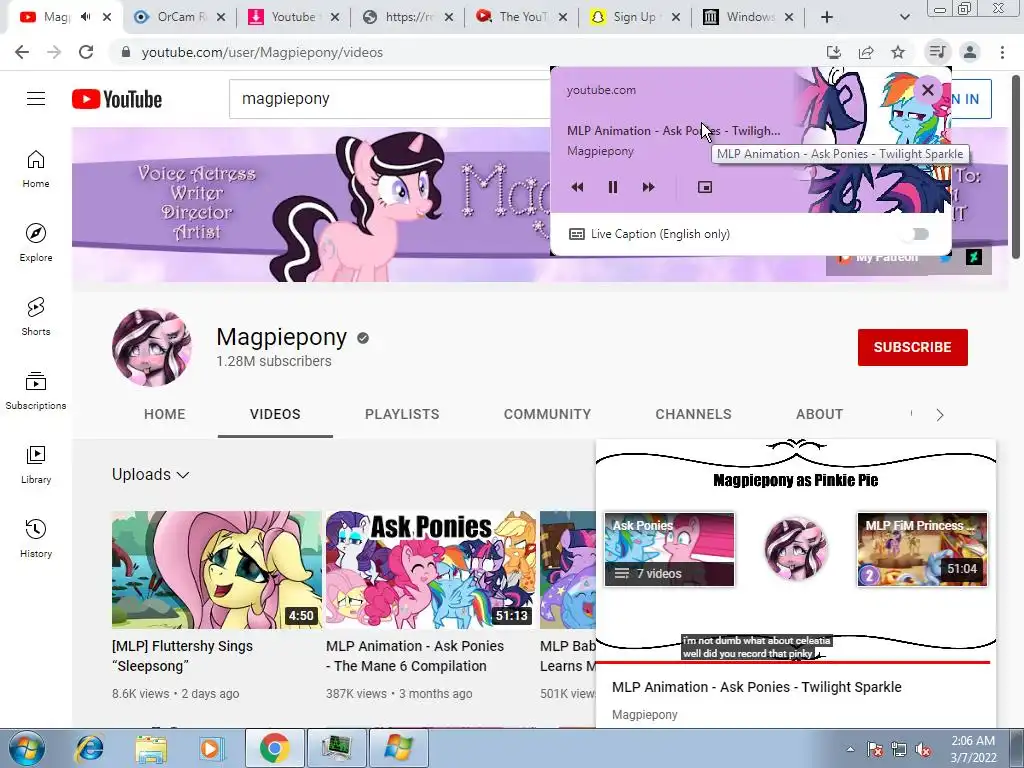
Task: Open Mane 6 Compilation video thumbnail
Action: 431,570
